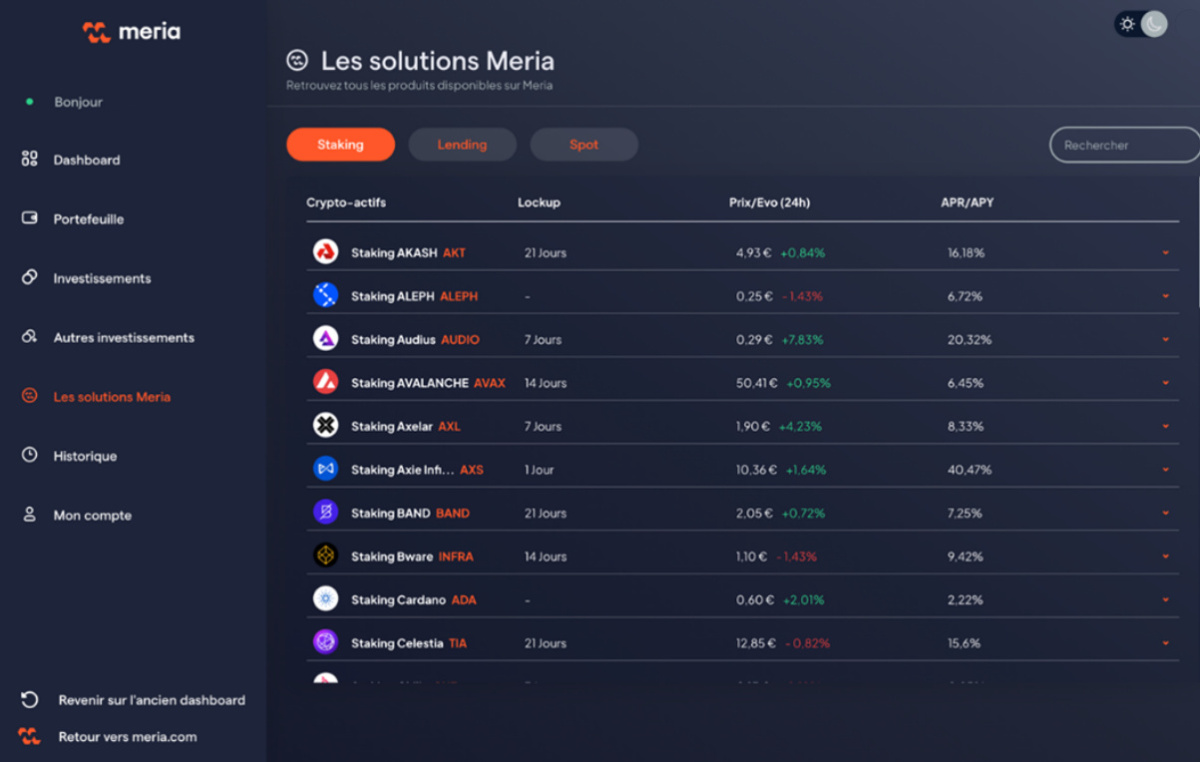Expand the Staking Axie Infinity row arrow
This screenshot has width=1200, height=762.
(x=1166, y=470)
